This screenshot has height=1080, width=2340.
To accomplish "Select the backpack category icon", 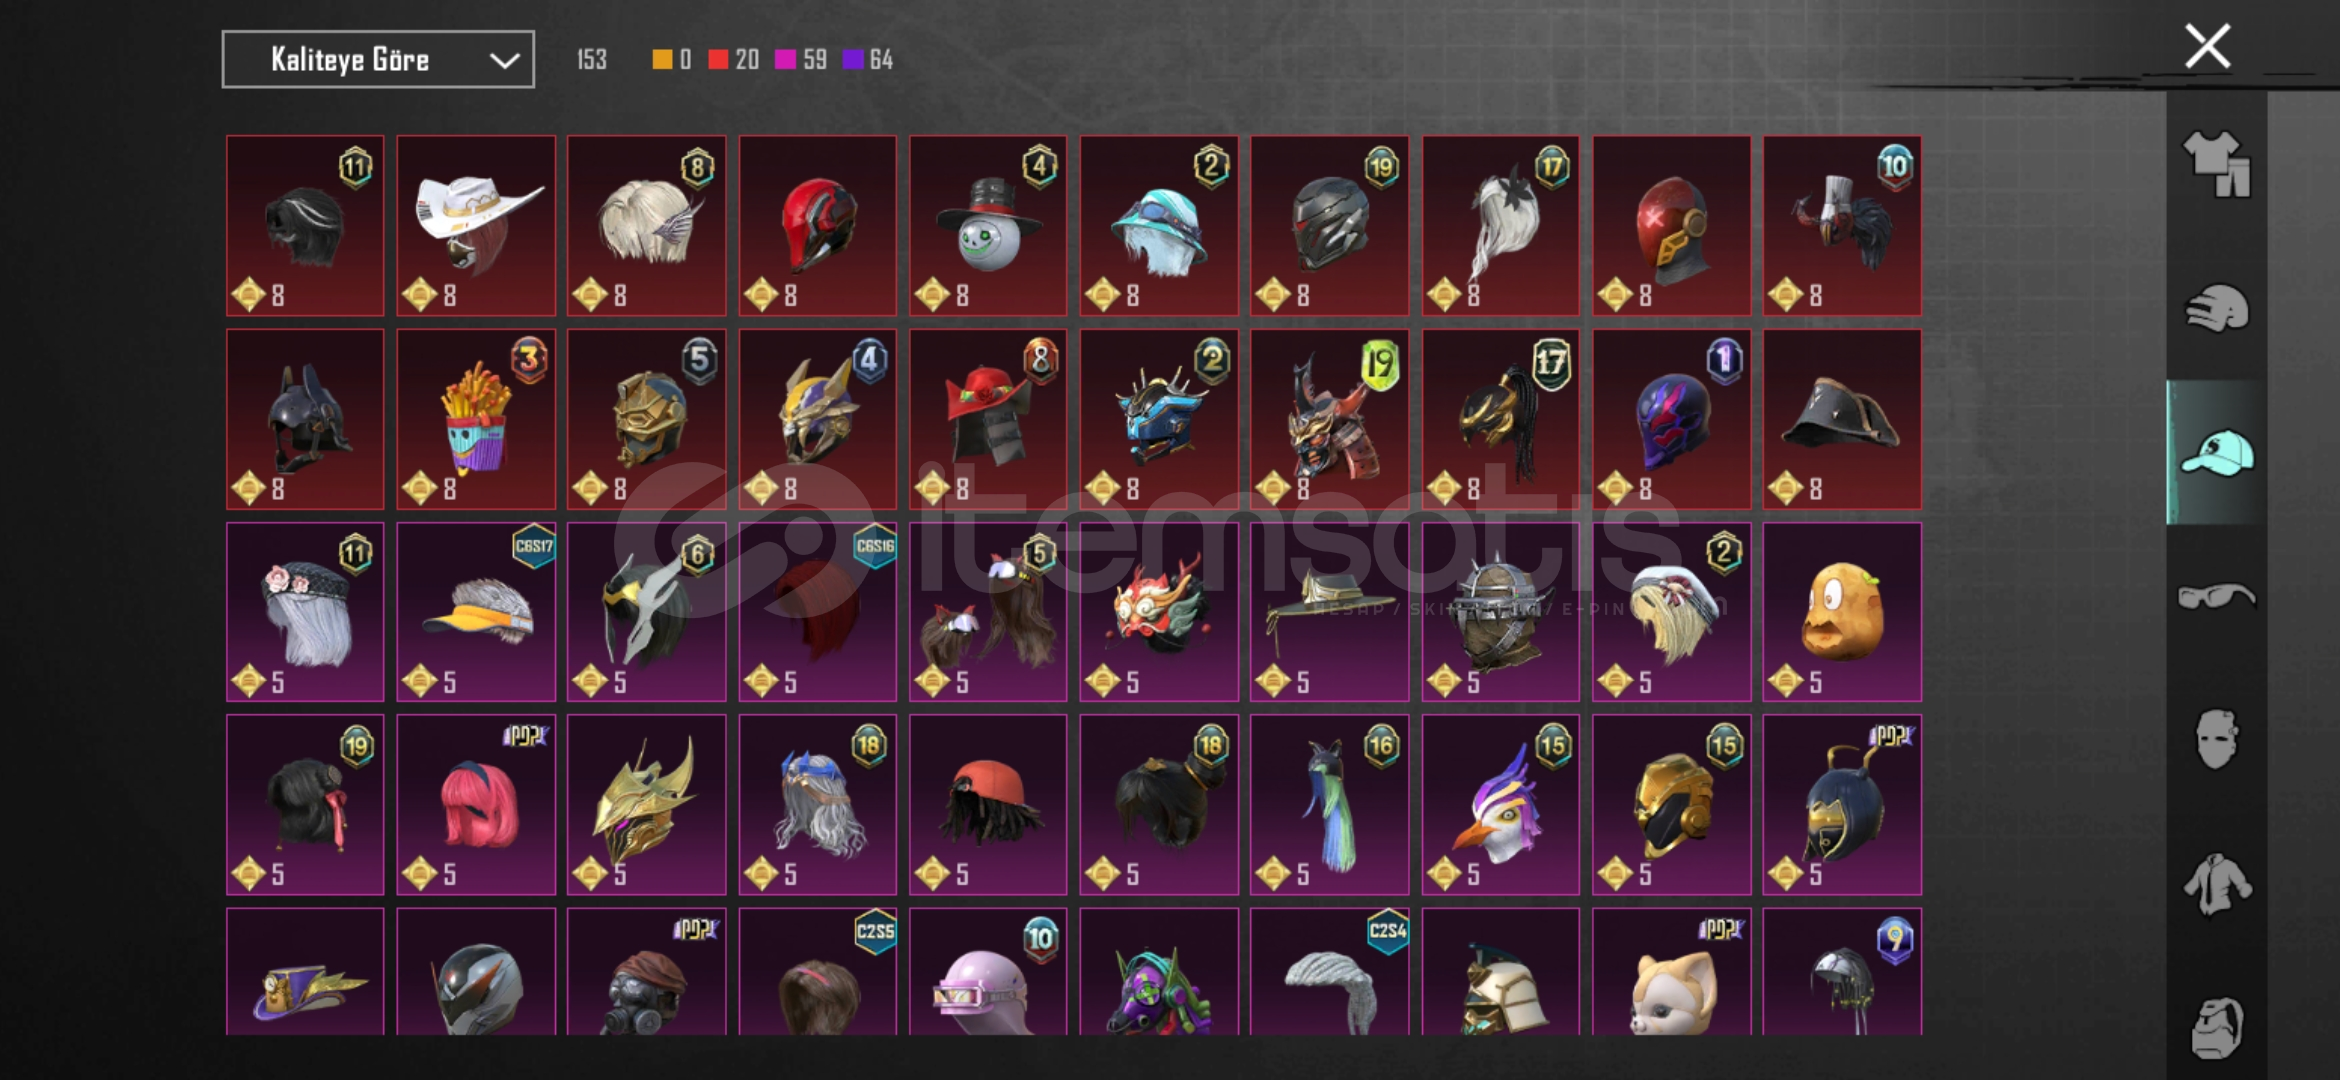I will [2216, 1027].
